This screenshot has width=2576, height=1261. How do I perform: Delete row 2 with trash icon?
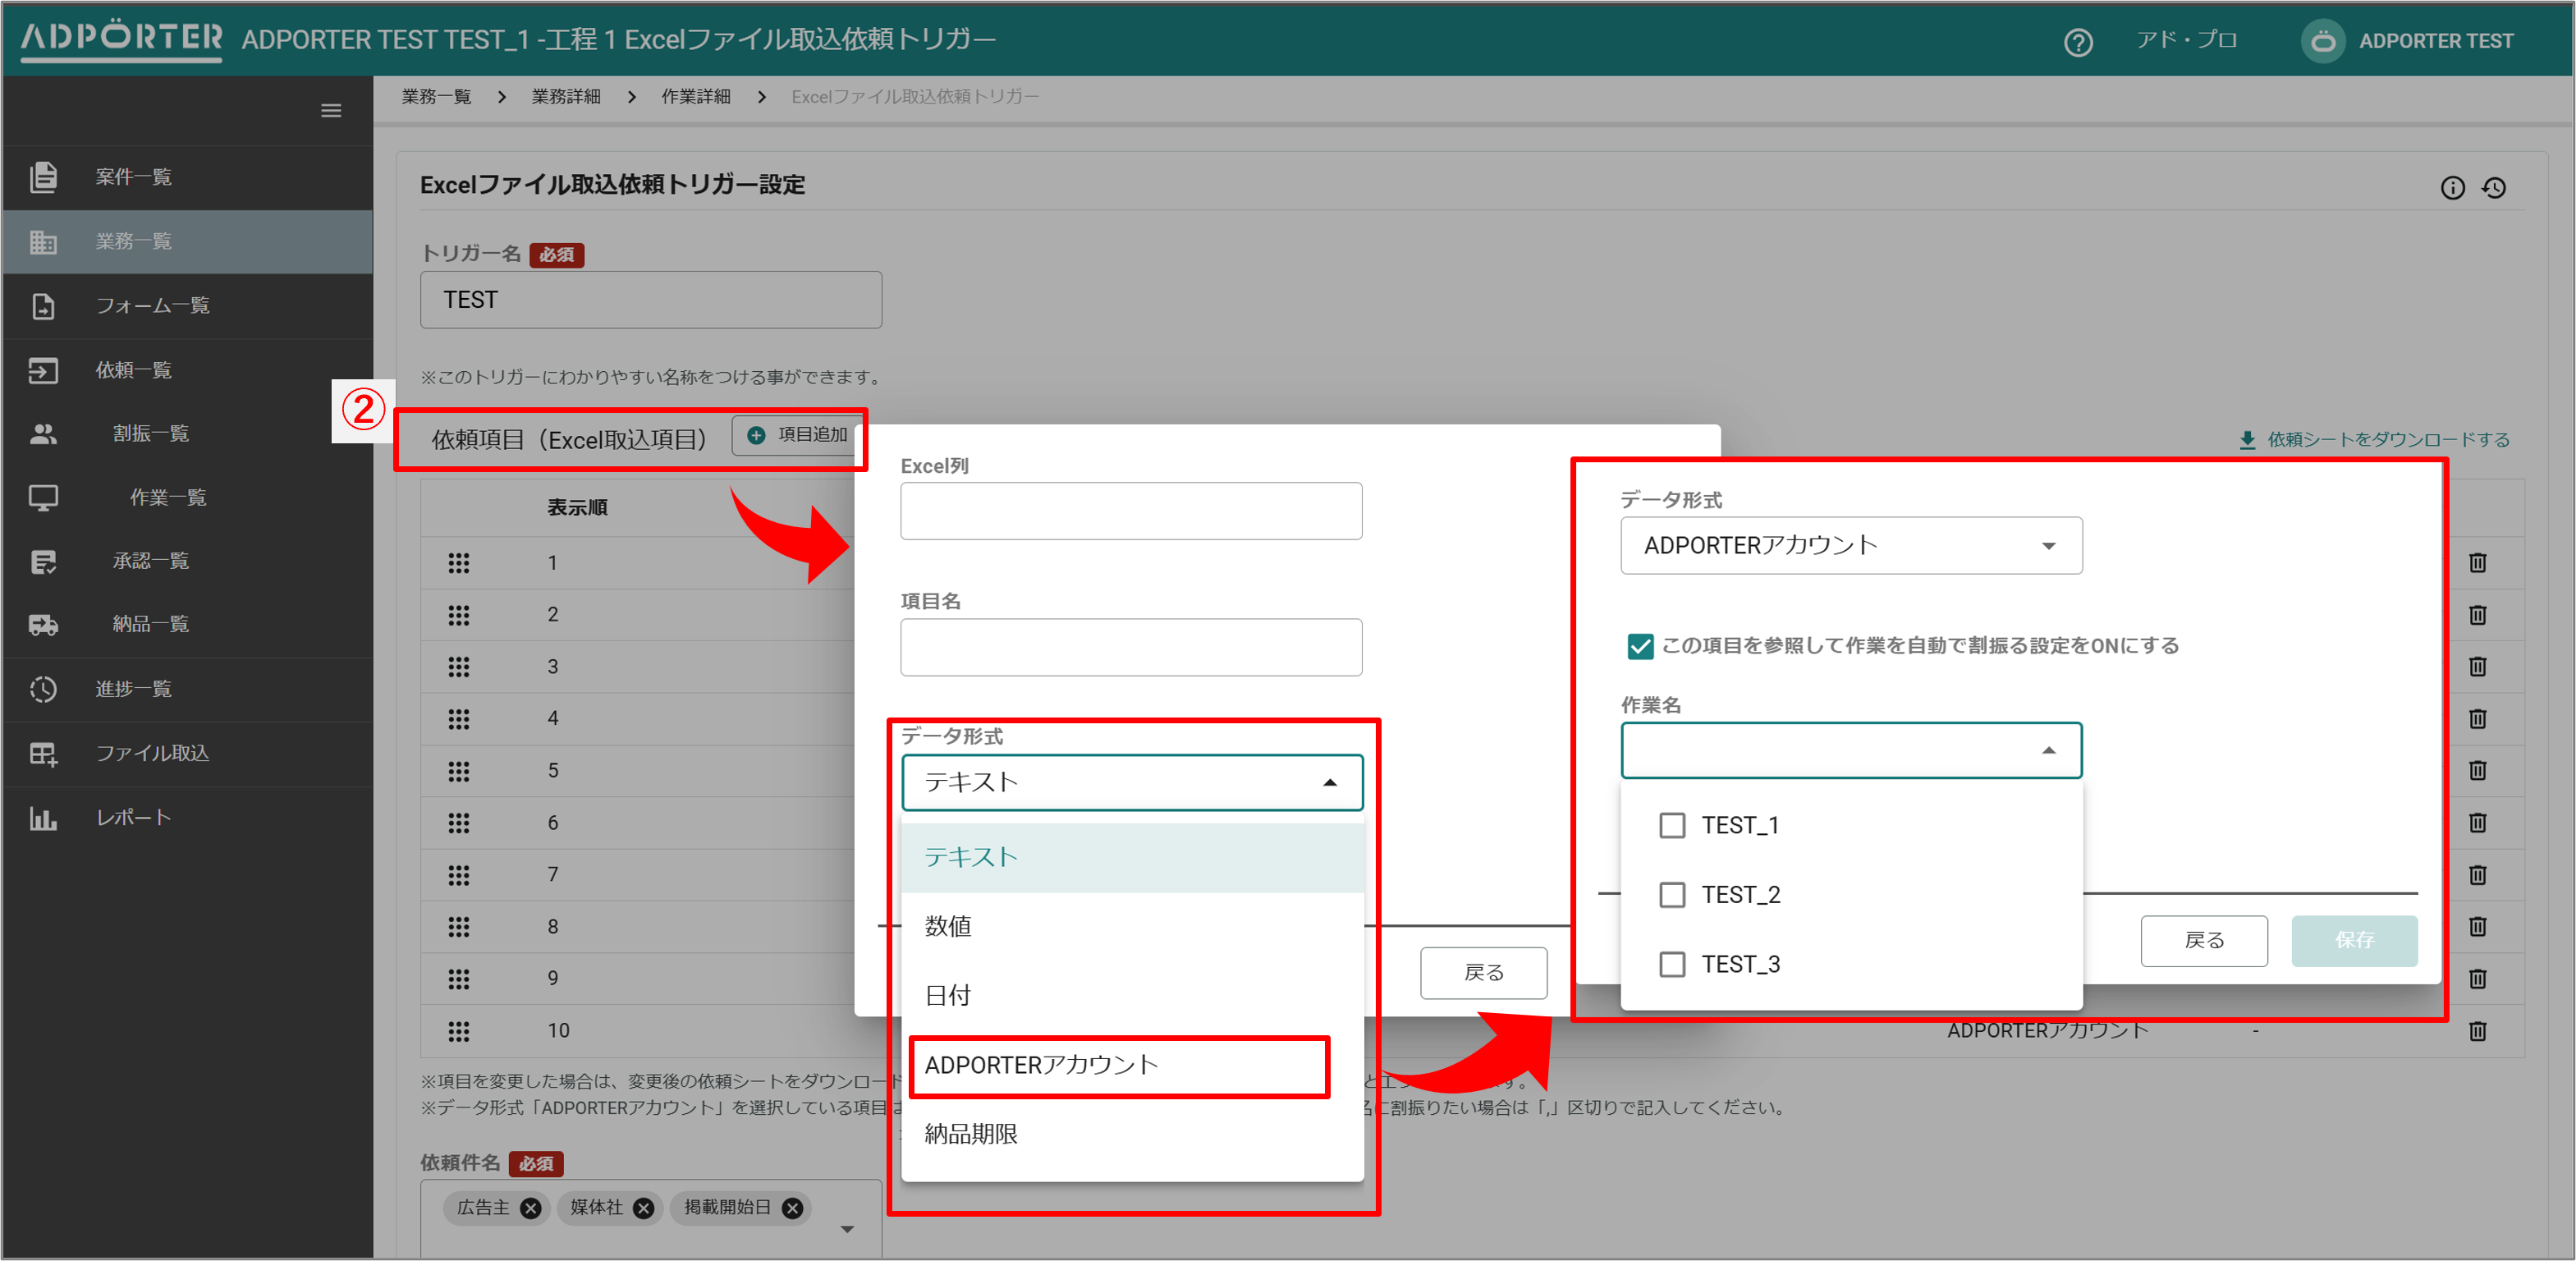pos(2477,615)
